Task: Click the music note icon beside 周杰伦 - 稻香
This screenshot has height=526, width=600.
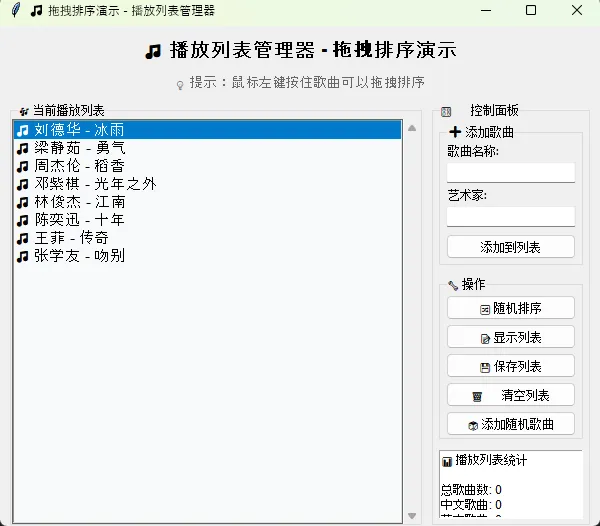Action: (x=23, y=166)
